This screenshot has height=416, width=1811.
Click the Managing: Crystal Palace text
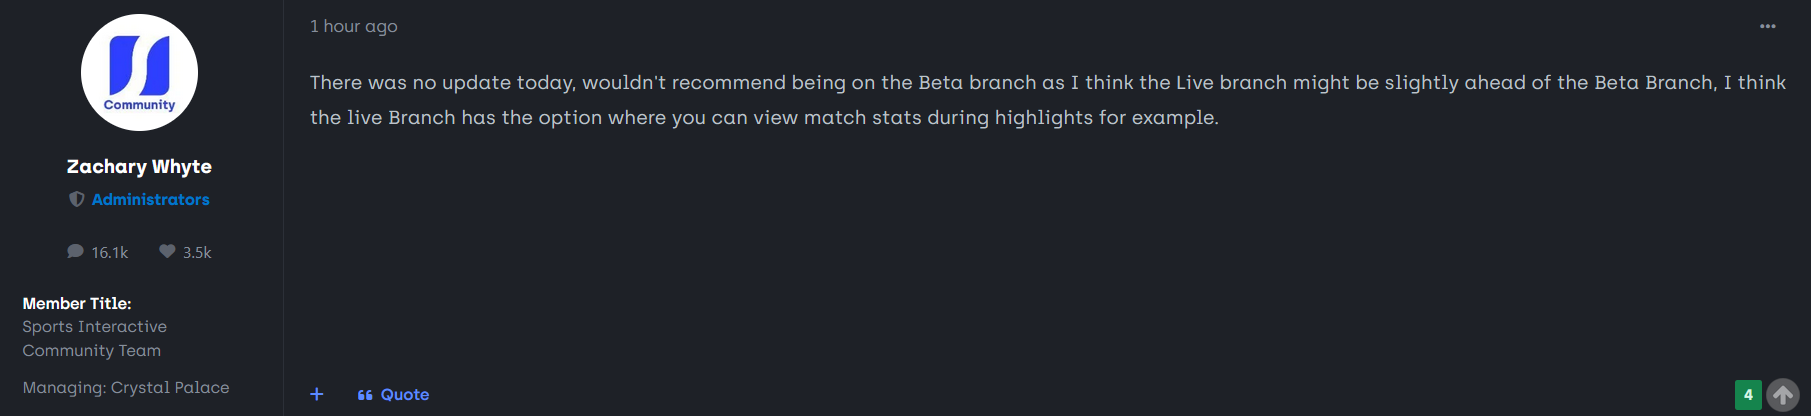126,387
